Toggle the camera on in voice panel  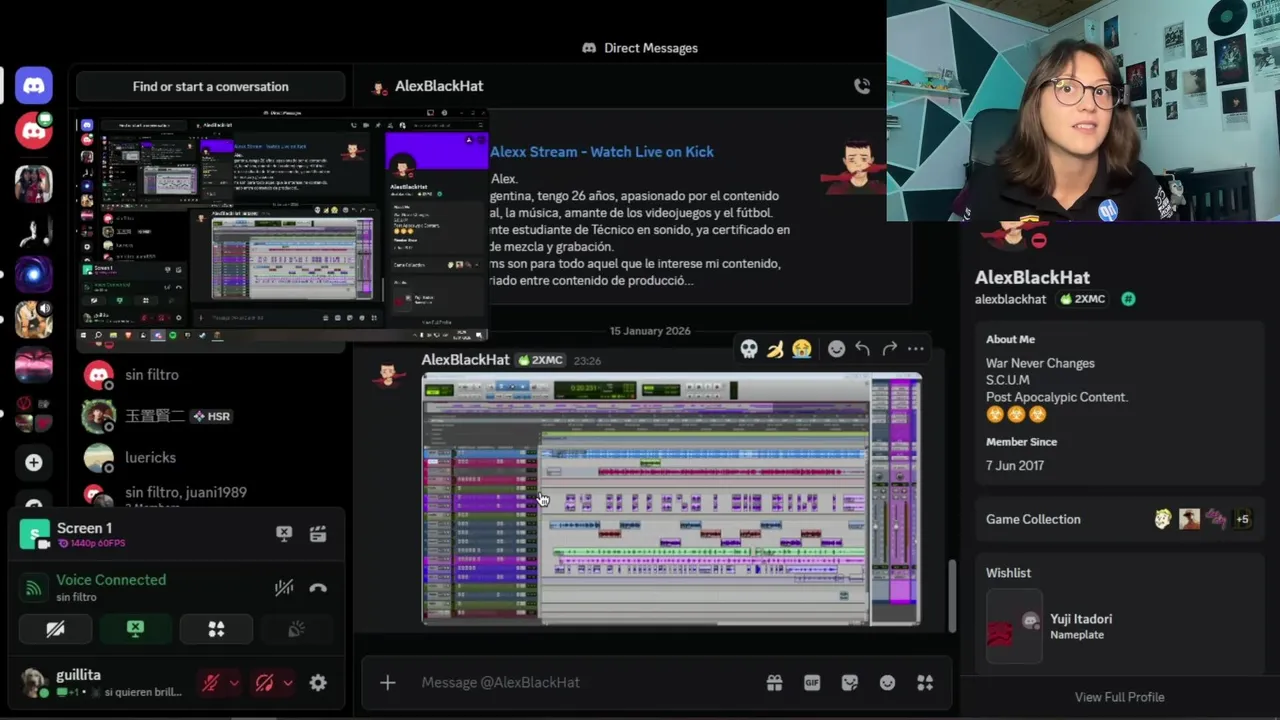[56, 629]
